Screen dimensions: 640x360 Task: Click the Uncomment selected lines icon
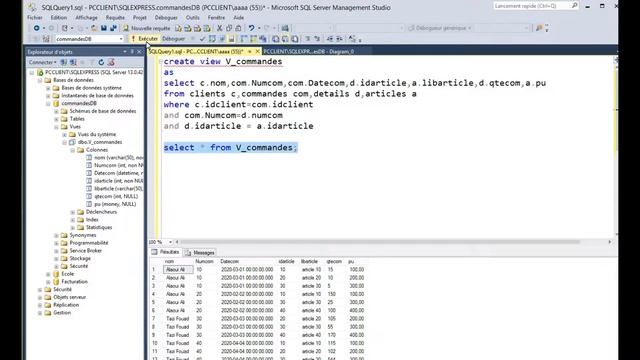[317, 39]
